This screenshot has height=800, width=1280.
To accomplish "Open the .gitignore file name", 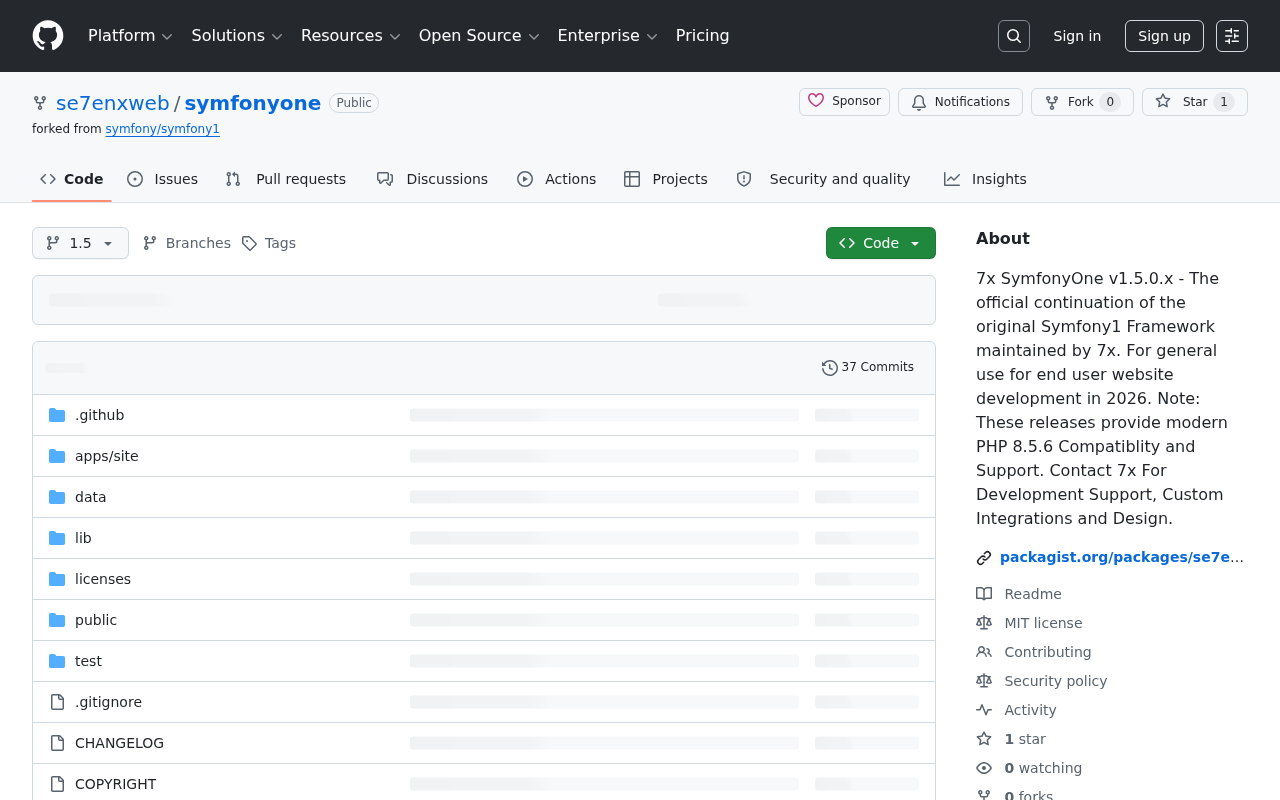I will (x=108, y=702).
